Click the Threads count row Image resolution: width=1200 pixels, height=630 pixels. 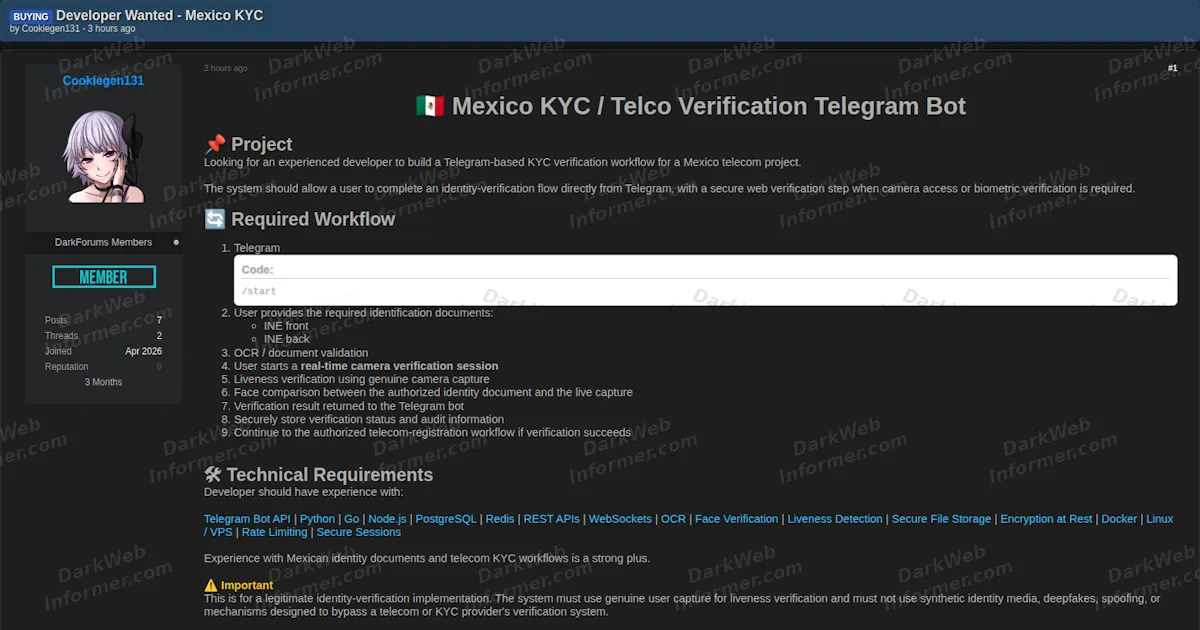(x=103, y=336)
